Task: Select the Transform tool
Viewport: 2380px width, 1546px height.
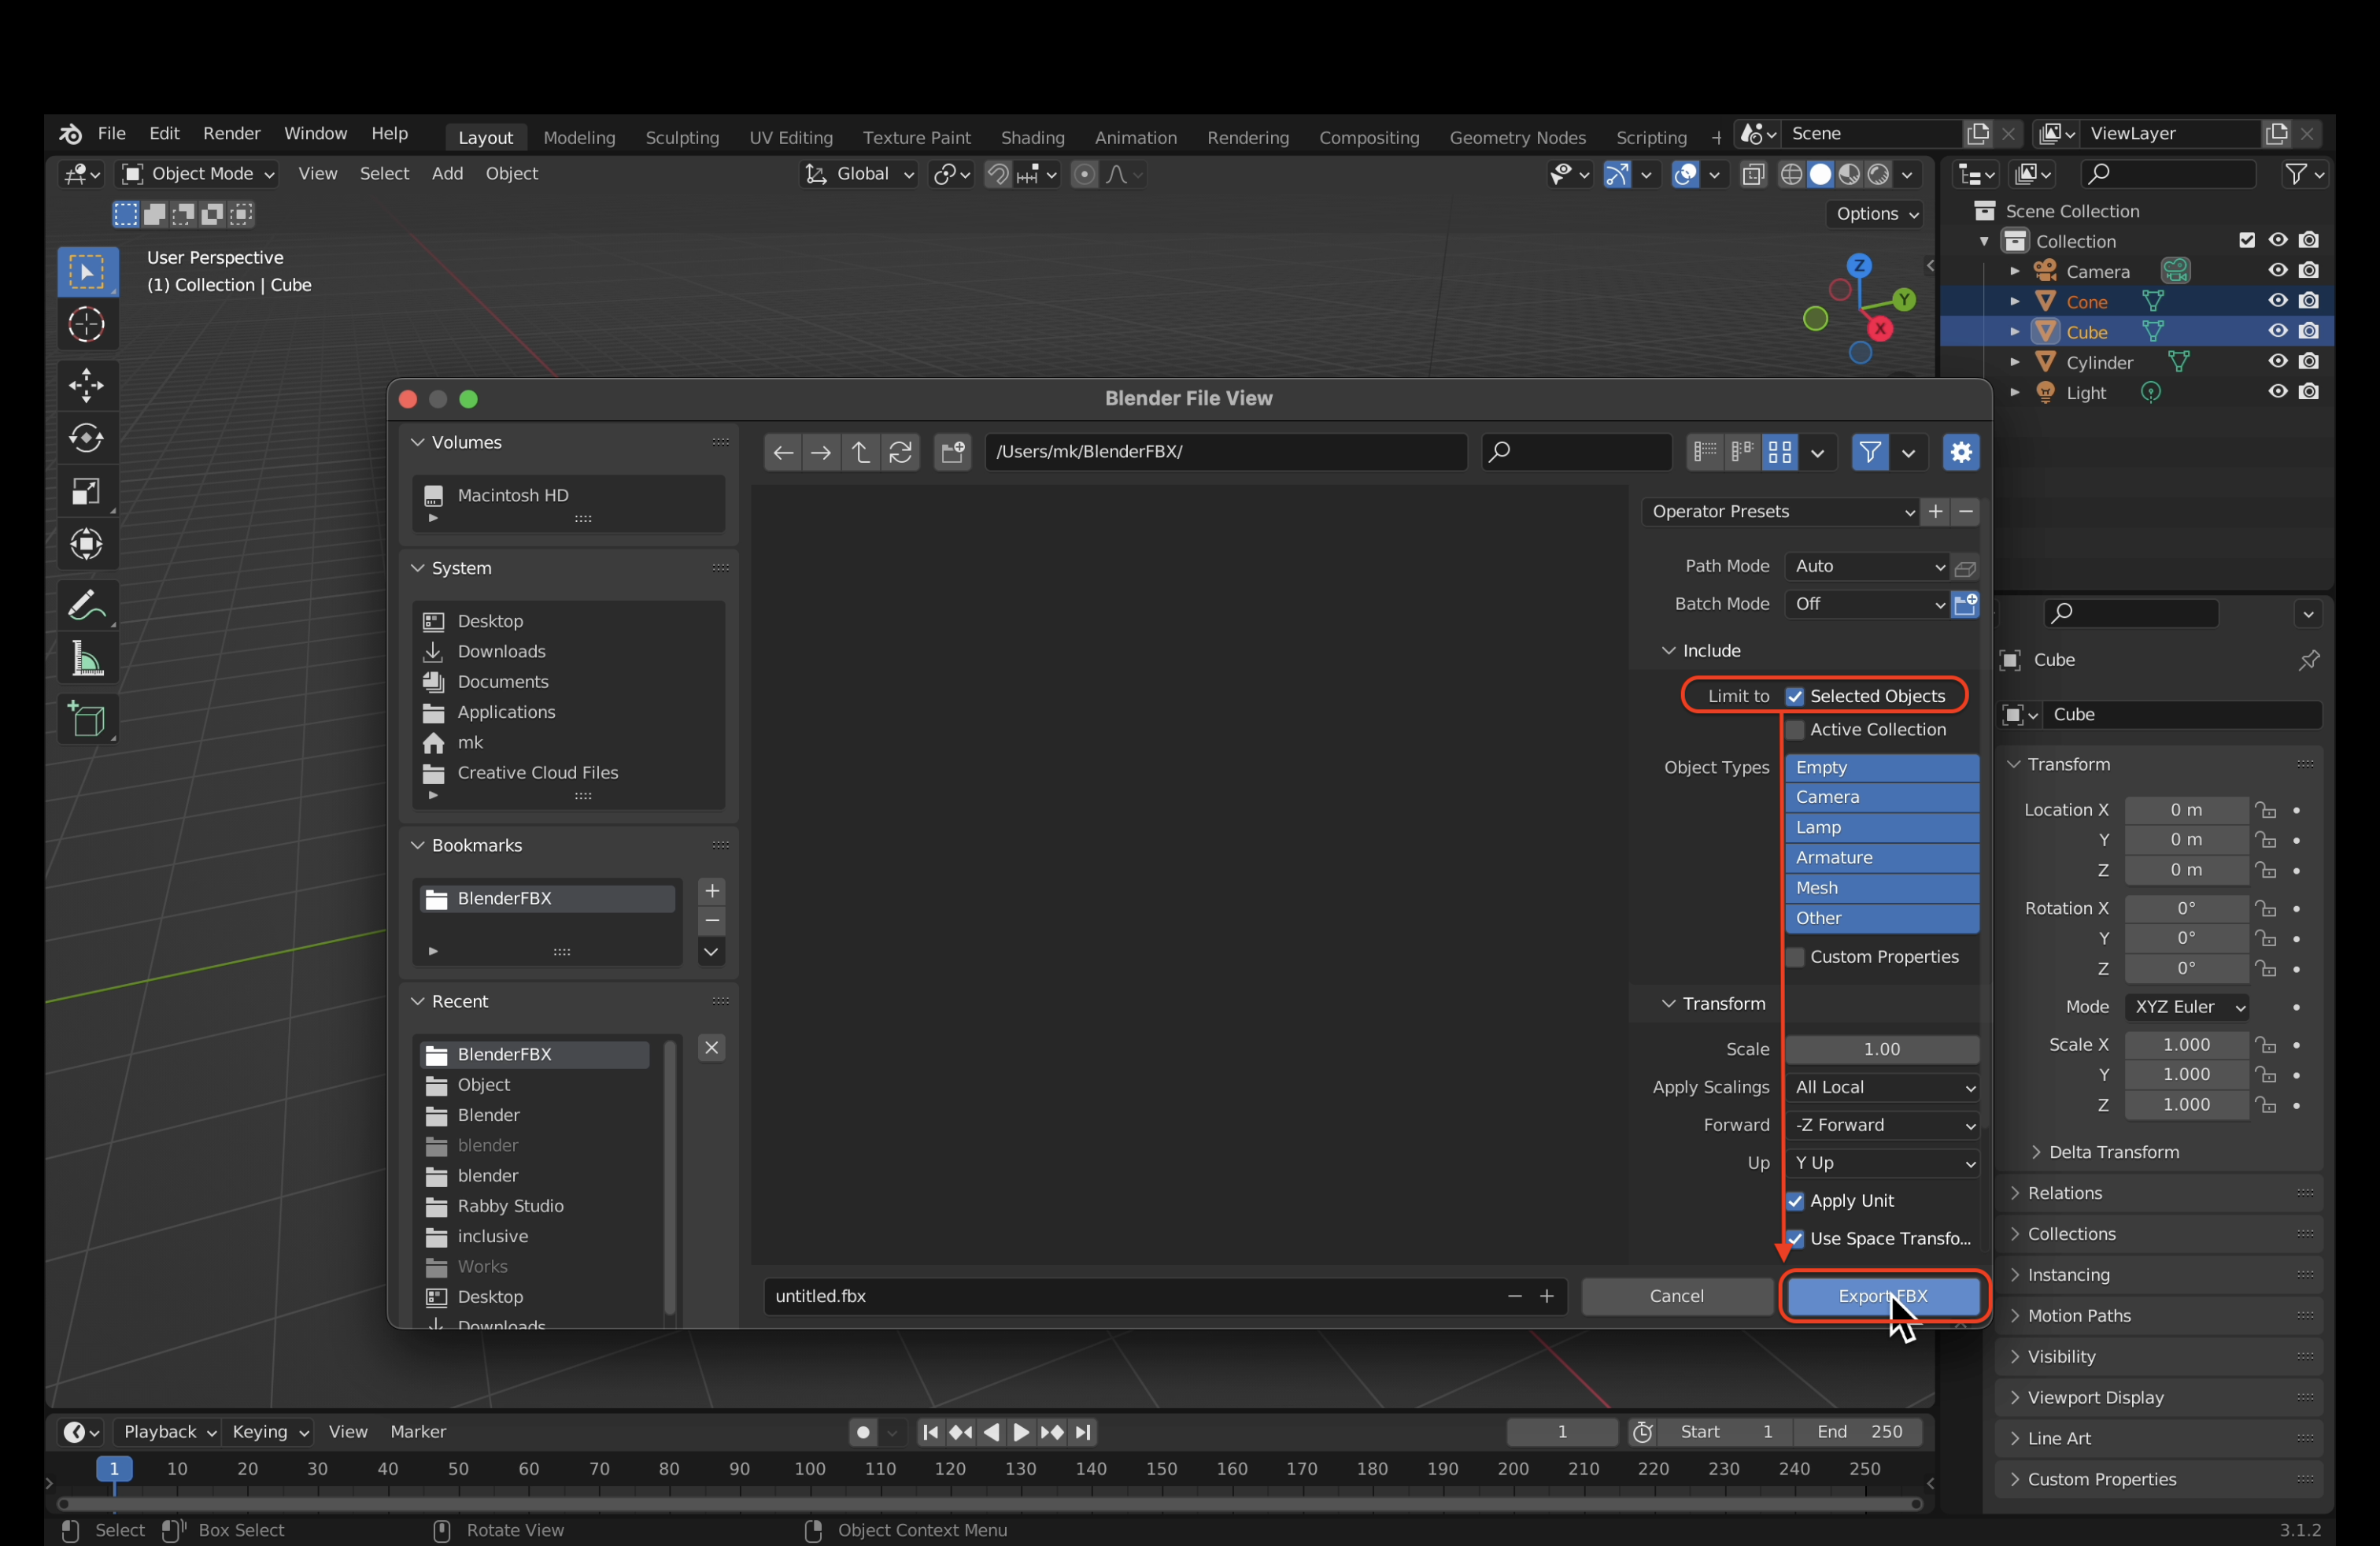Action: click(x=86, y=544)
